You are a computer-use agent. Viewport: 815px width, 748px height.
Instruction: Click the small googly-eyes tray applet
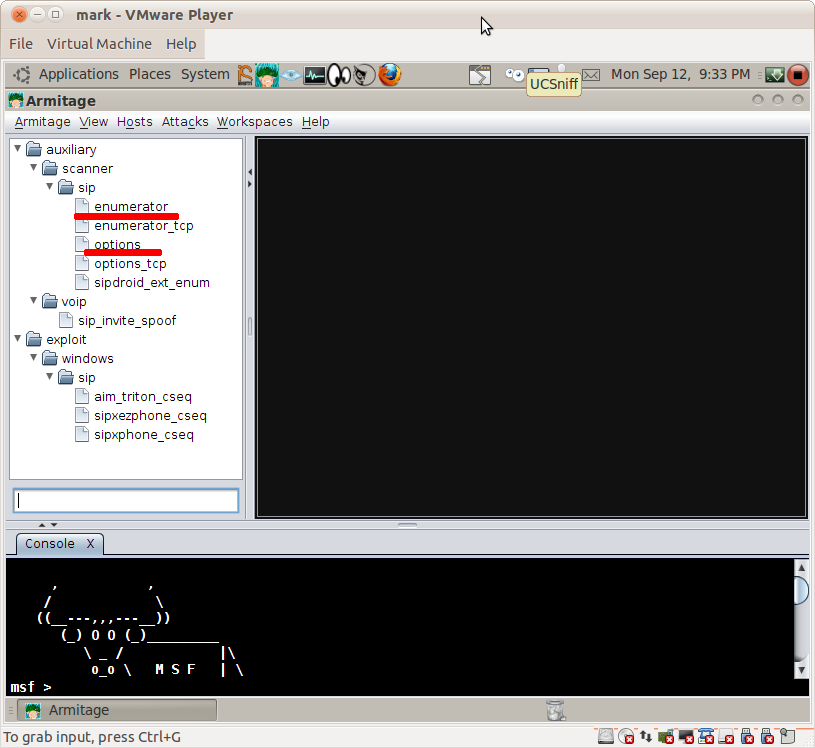coord(515,75)
